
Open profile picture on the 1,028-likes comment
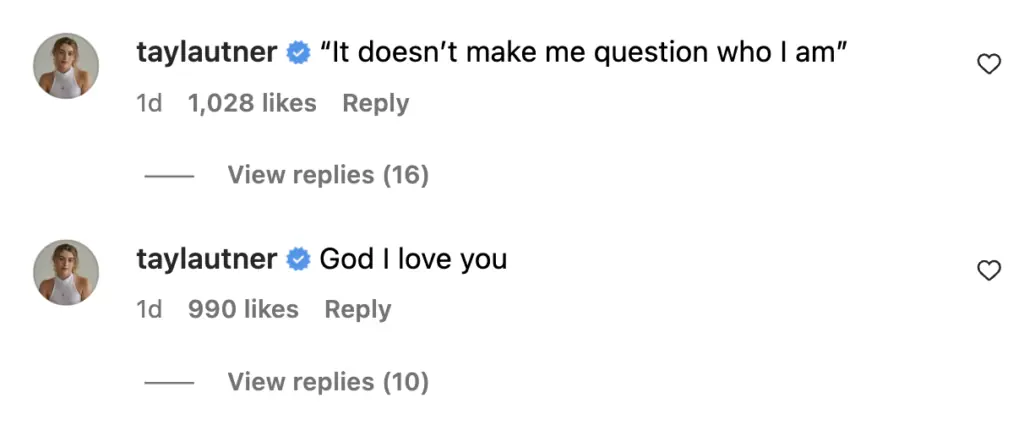pyautogui.click(x=67, y=66)
